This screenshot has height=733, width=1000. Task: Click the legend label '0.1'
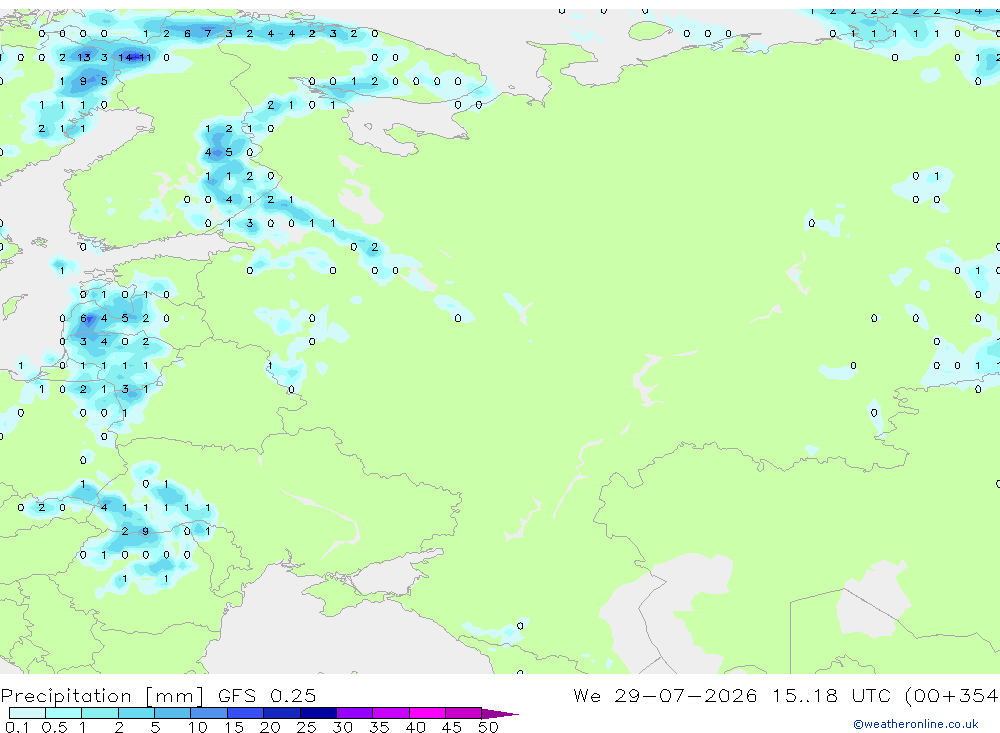(x=17, y=727)
